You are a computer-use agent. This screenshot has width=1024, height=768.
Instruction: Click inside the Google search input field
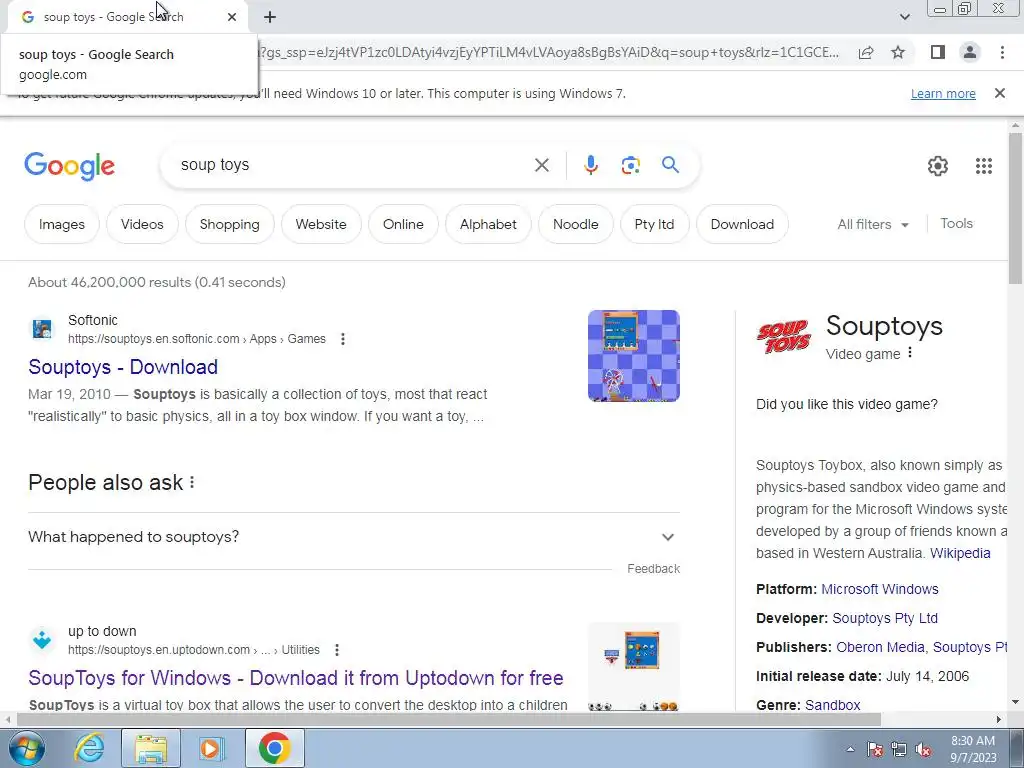(353, 165)
